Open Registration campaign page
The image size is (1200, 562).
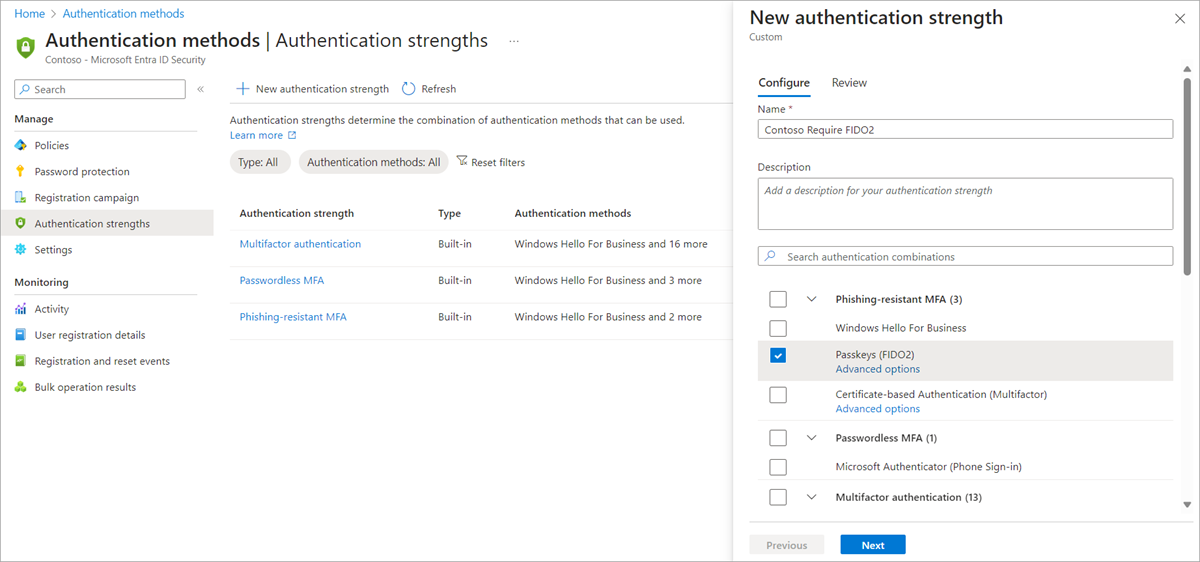pos(87,198)
